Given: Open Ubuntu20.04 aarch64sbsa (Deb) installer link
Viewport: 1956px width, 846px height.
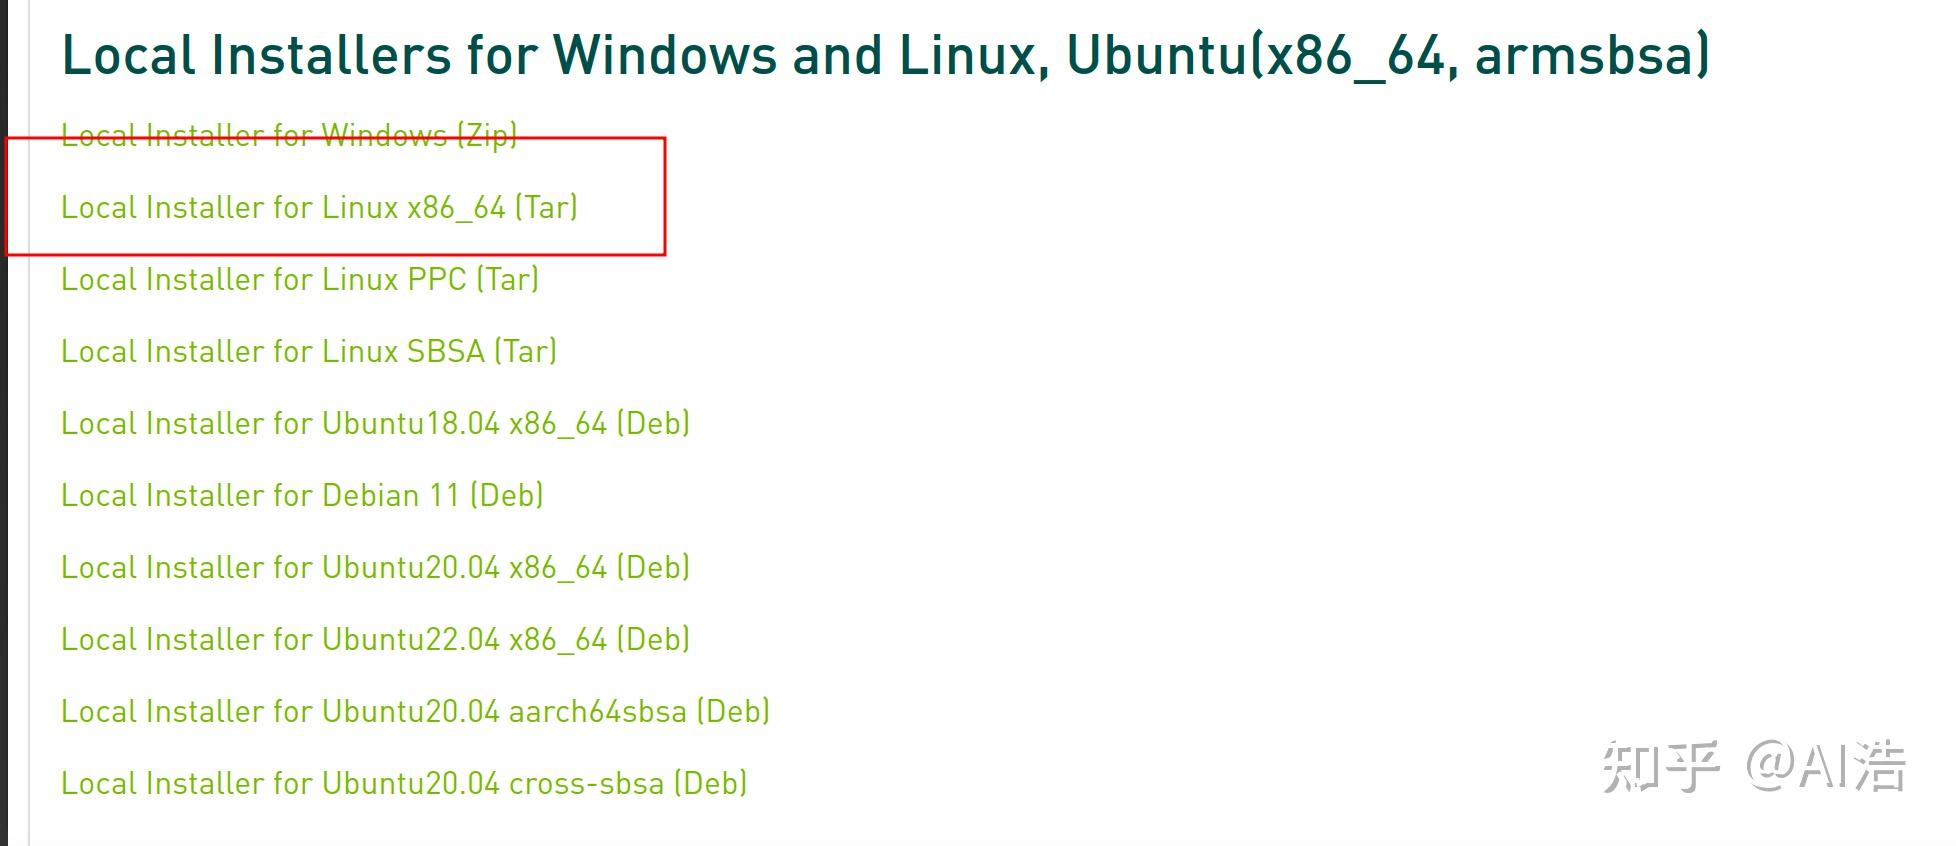Looking at the screenshot, I should [415, 711].
